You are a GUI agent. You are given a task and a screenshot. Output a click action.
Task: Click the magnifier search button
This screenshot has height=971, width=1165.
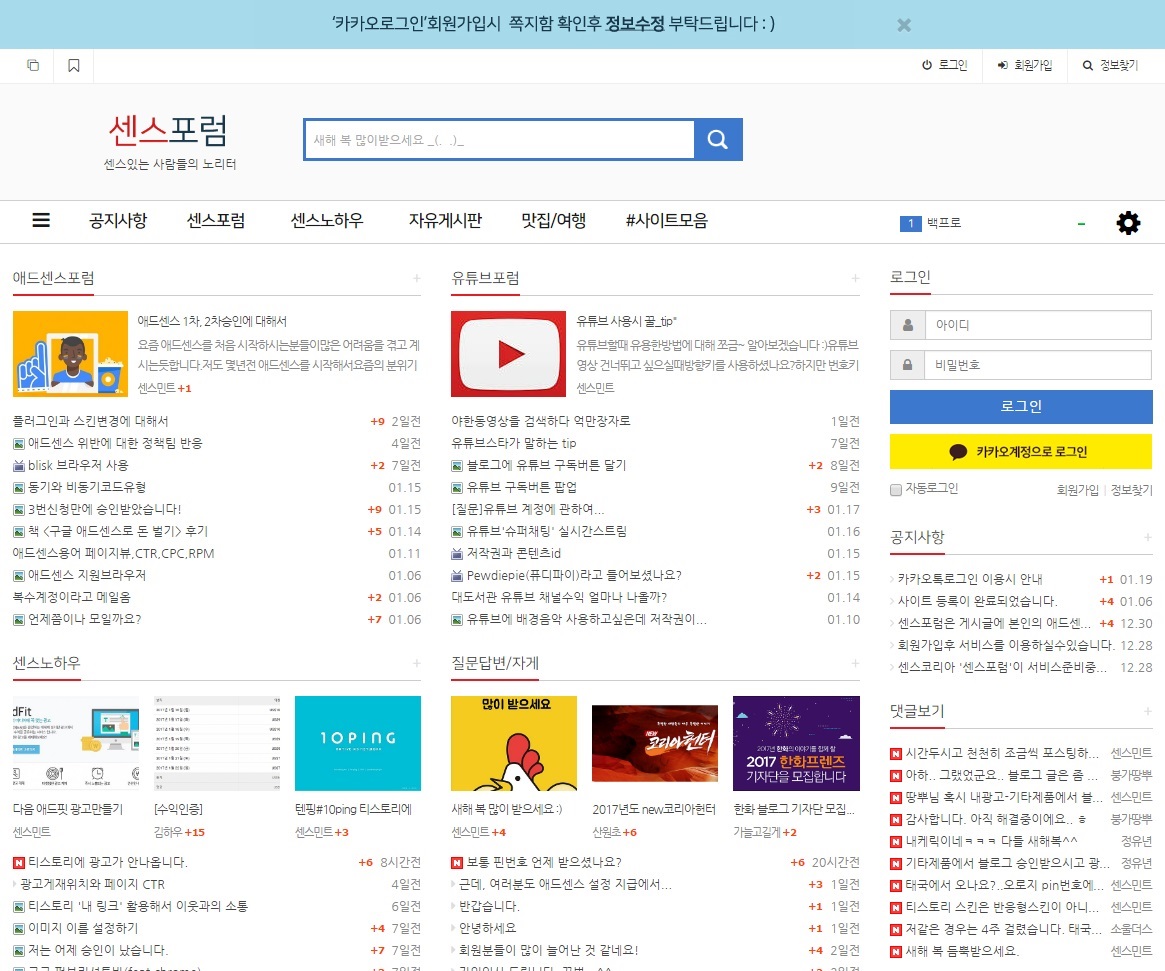point(718,139)
